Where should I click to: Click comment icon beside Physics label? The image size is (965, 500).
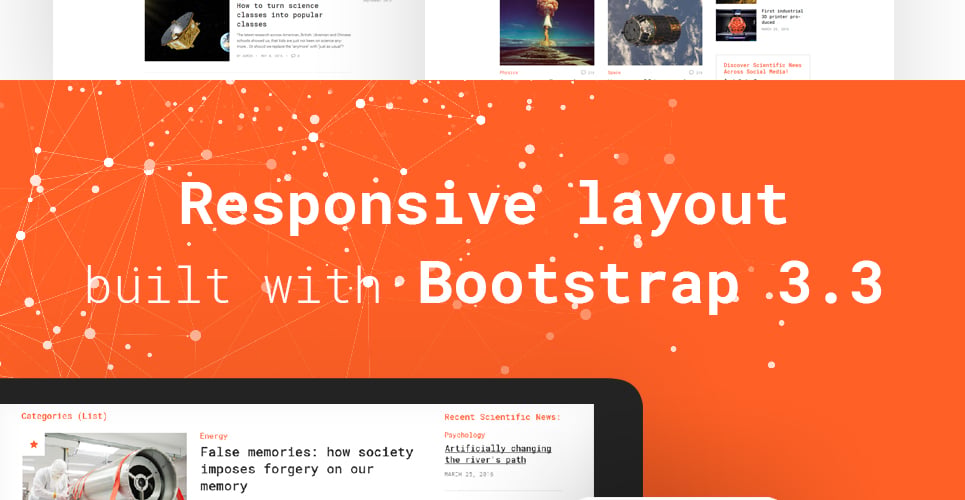(584, 73)
